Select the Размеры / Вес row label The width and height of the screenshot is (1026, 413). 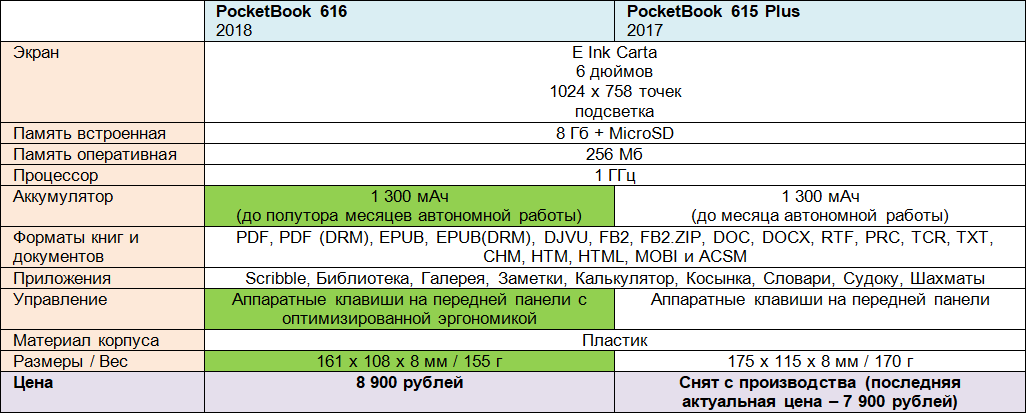point(103,361)
